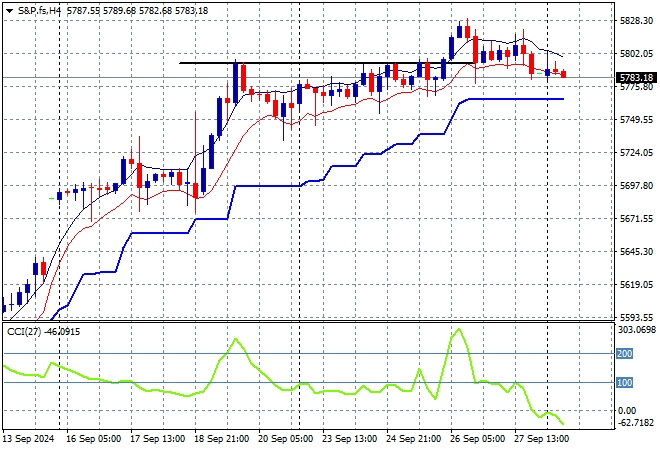The image size is (660, 450).
Task: Click the 24 Sep 21:00 time label
Action: coord(413,439)
